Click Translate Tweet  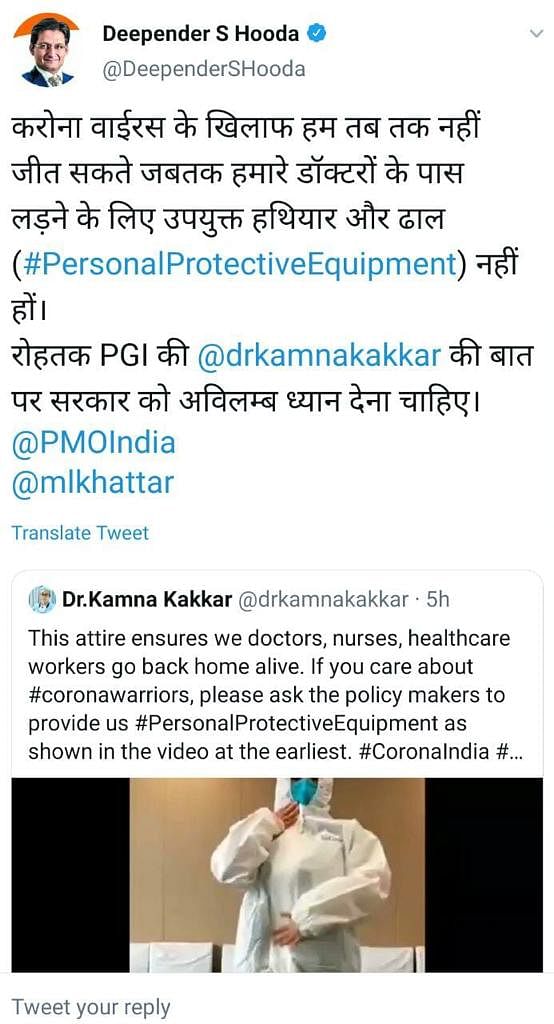tap(80, 533)
